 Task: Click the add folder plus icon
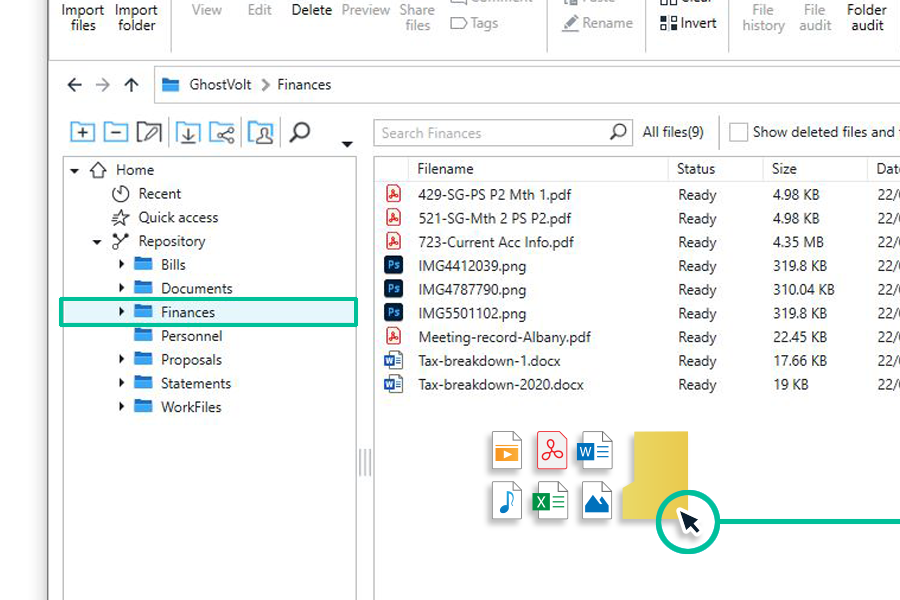[x=83, y=132]
